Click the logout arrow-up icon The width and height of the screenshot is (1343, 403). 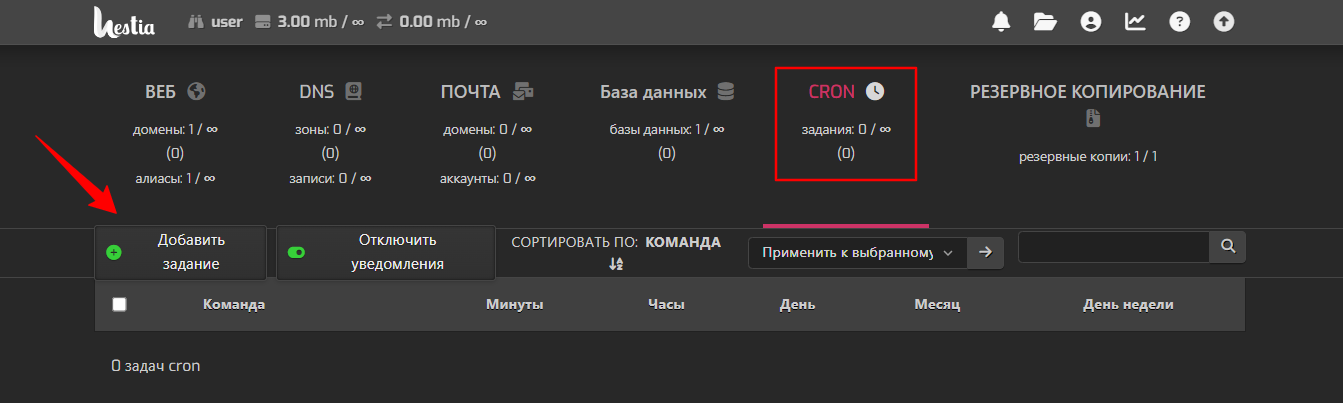click(x=1224, y=21)
